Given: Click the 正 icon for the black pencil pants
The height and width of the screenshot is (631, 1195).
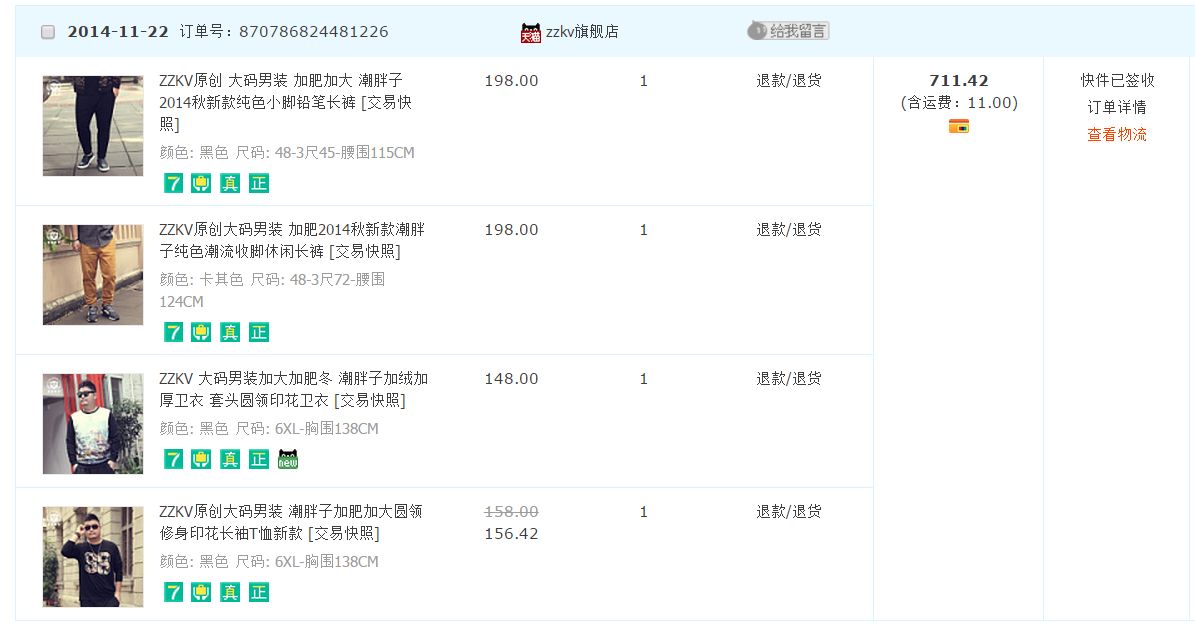Looking at the screenshot, I should click(x=259, y=183).
